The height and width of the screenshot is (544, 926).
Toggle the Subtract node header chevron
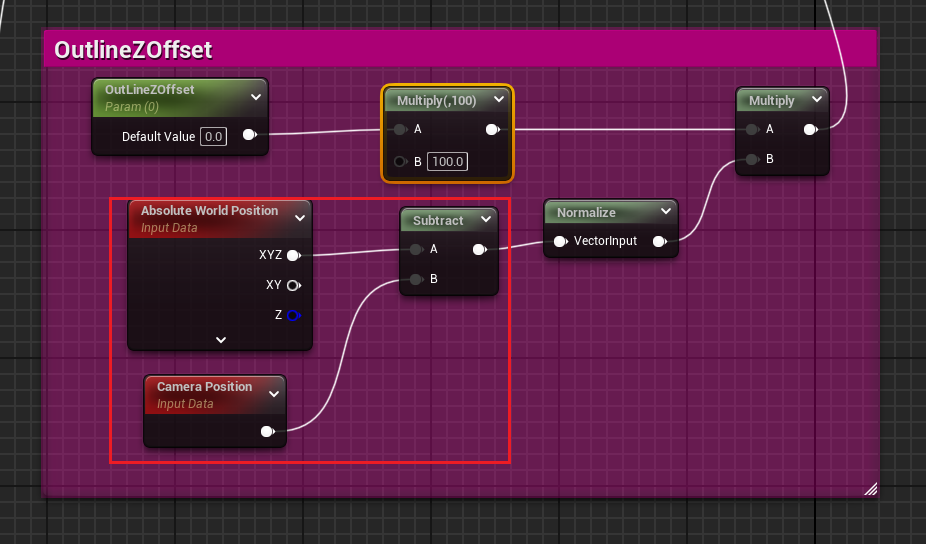485,220
